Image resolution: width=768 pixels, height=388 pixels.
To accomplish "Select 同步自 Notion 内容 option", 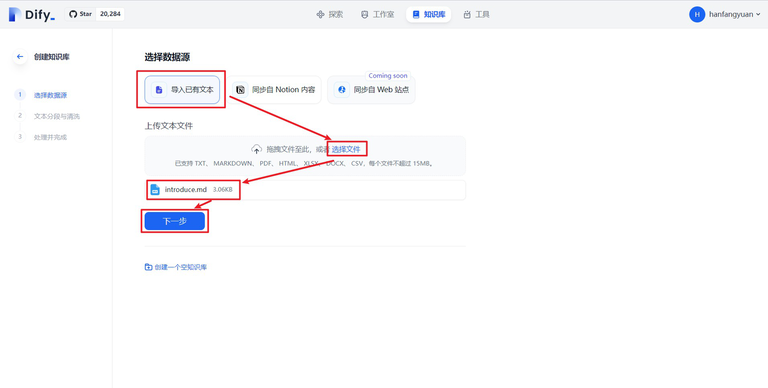I will click(x=276, y=90).
